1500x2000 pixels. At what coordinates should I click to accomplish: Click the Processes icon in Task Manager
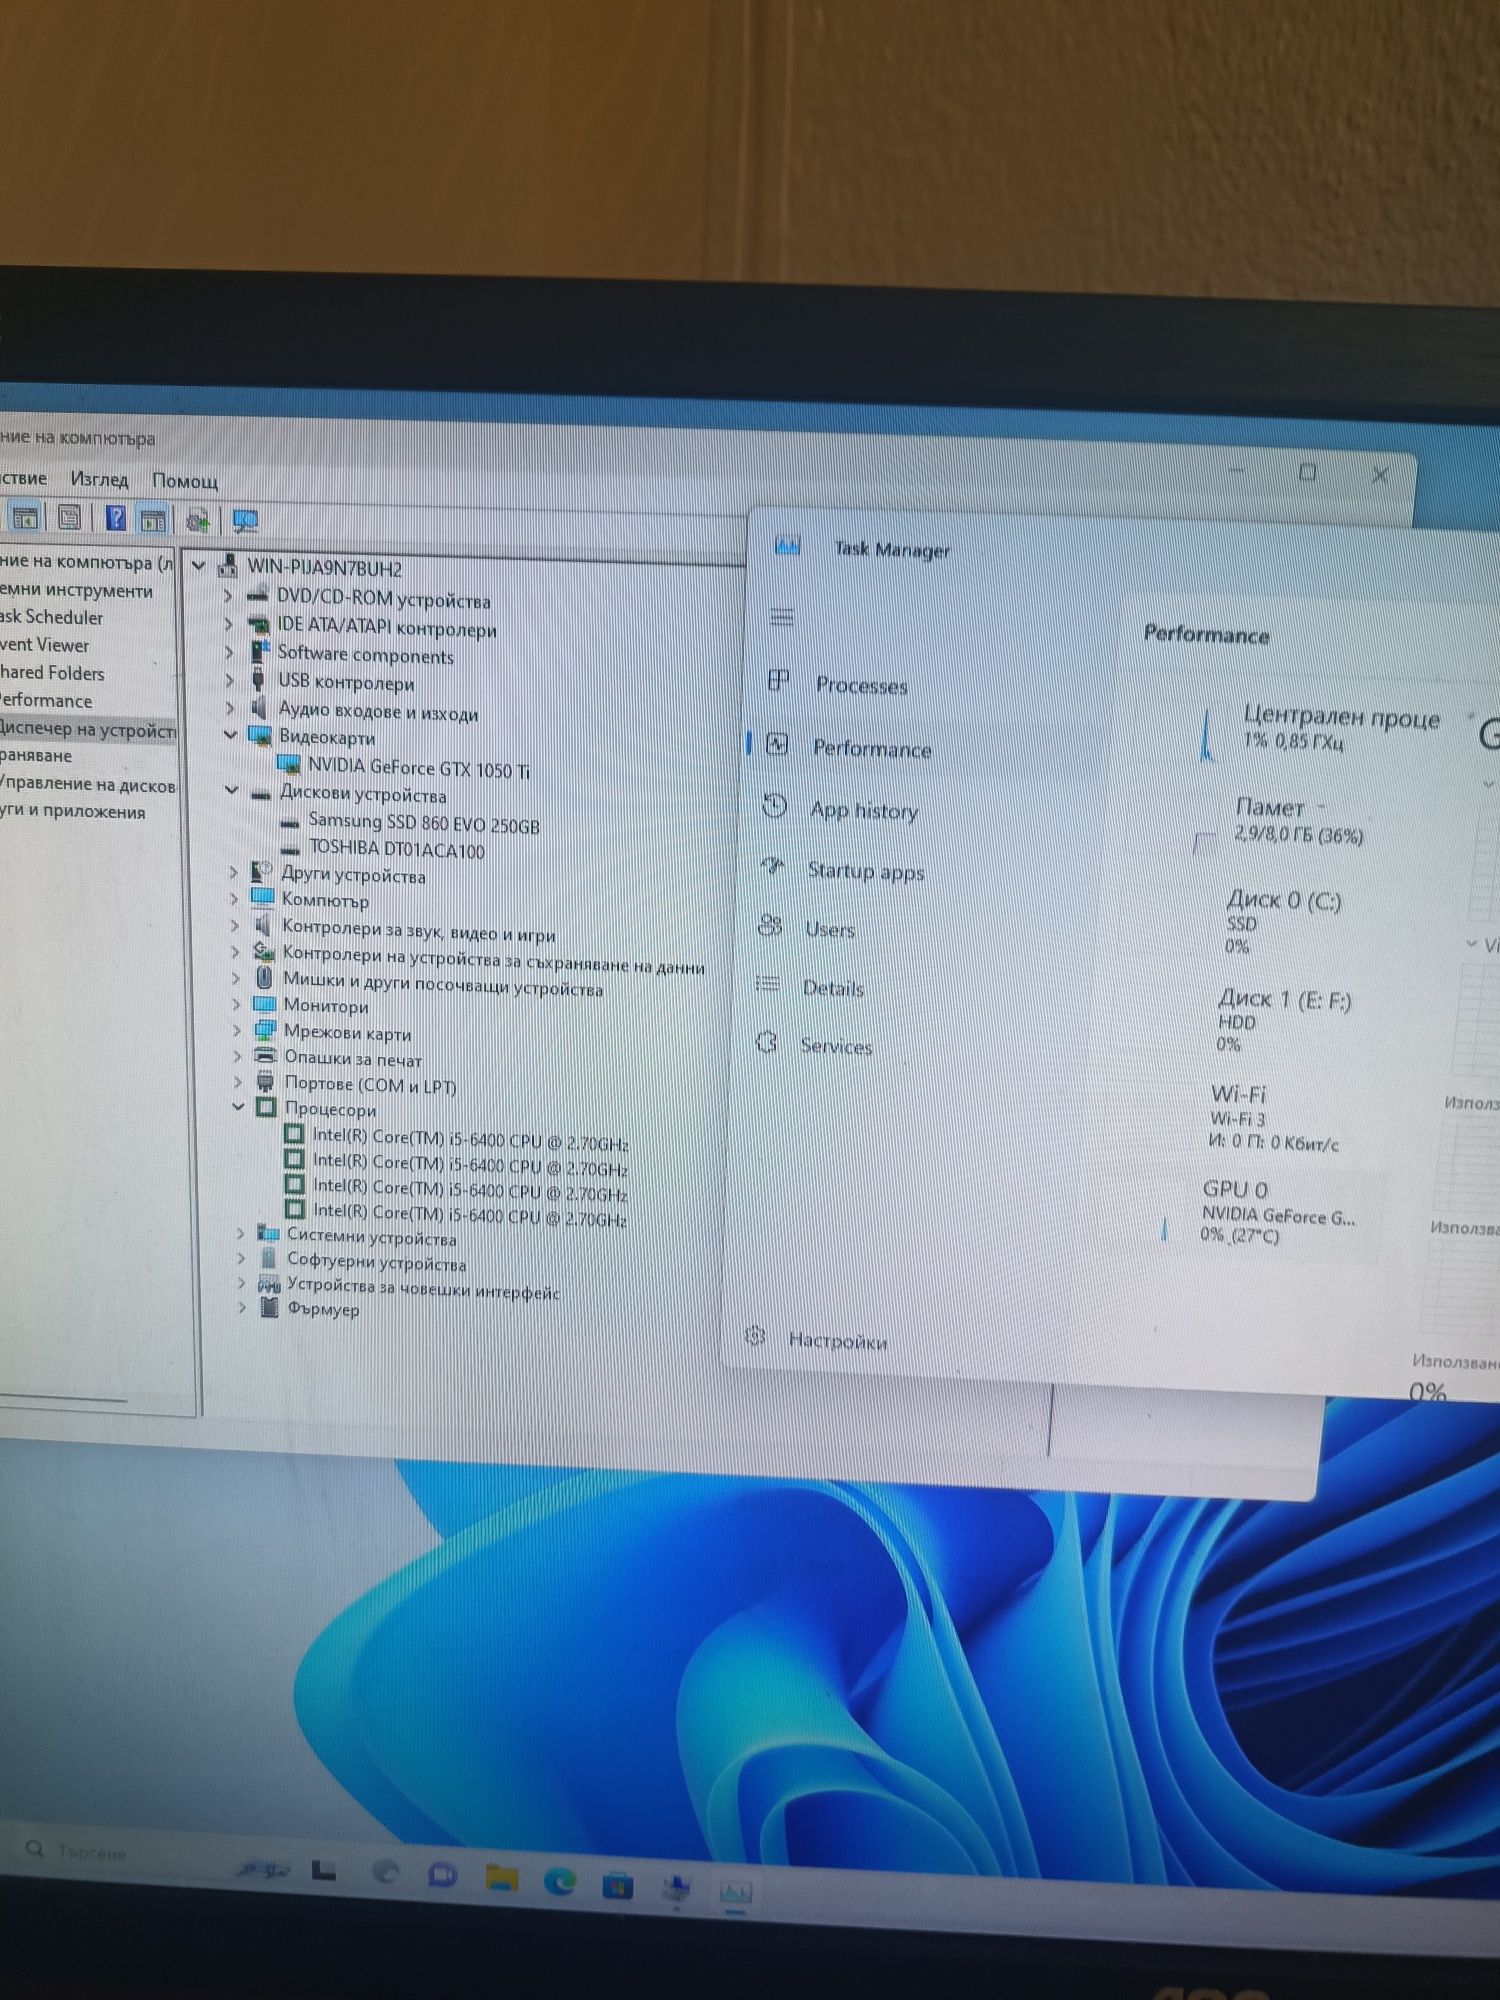tap(779, 682)
